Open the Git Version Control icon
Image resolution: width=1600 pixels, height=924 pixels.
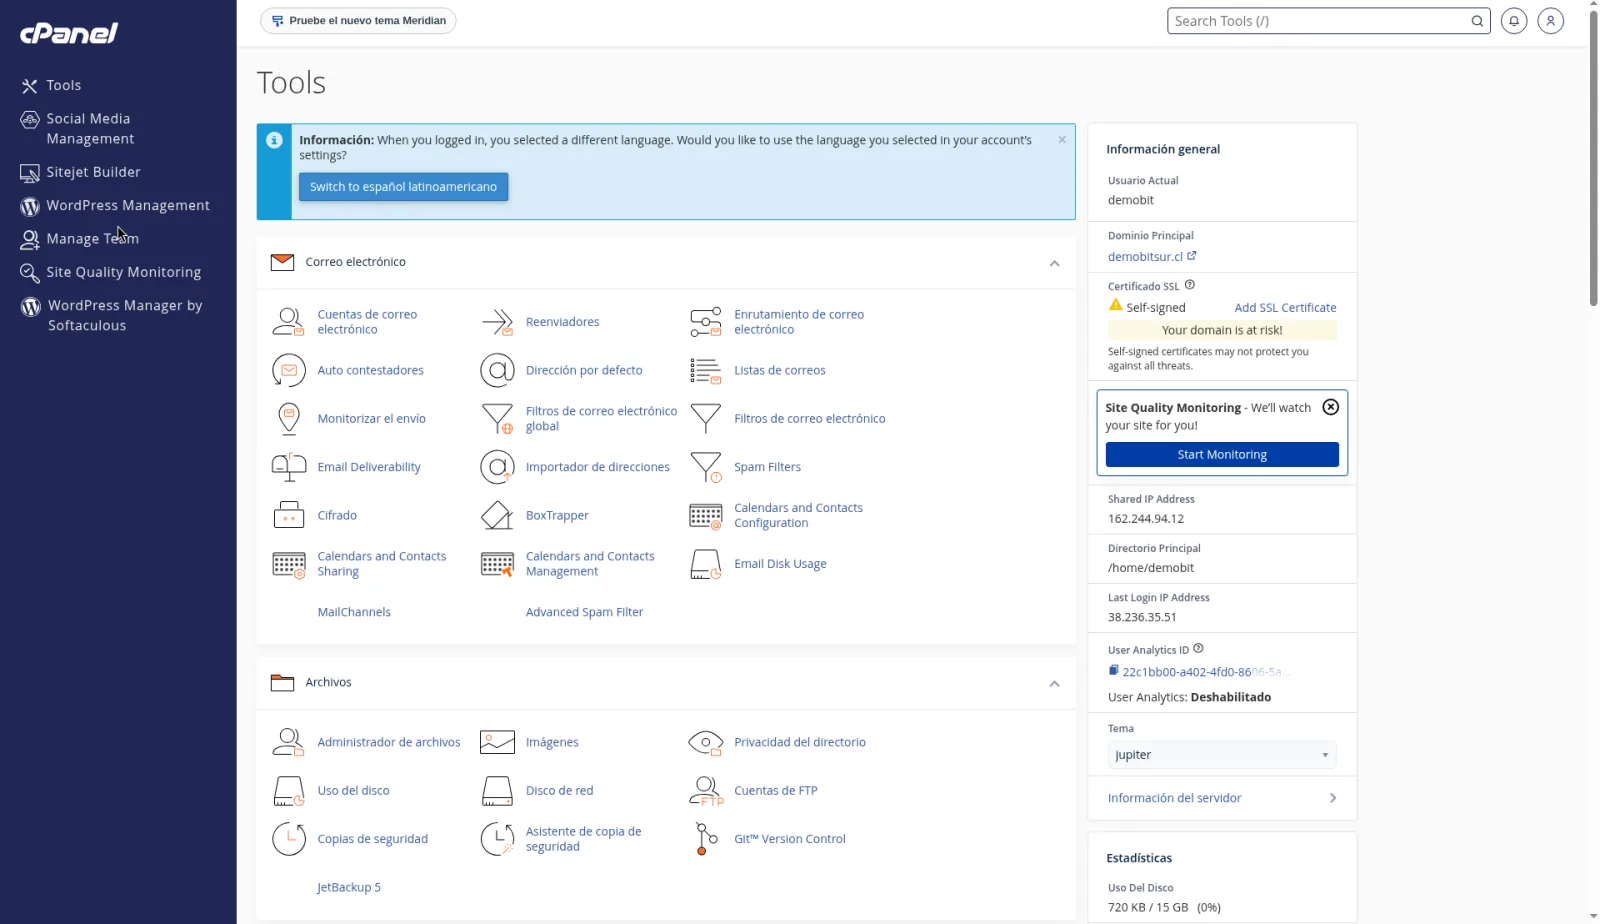click(705, 839)
